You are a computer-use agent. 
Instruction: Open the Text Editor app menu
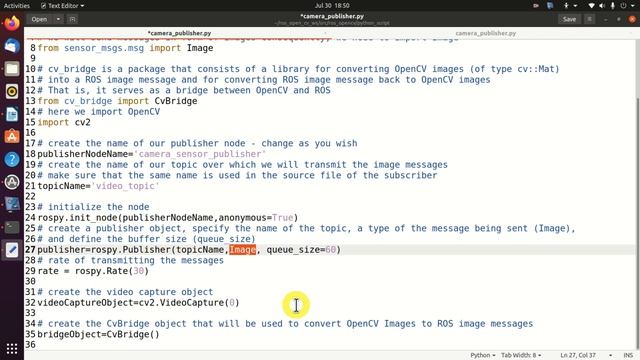tap(62, 6)
